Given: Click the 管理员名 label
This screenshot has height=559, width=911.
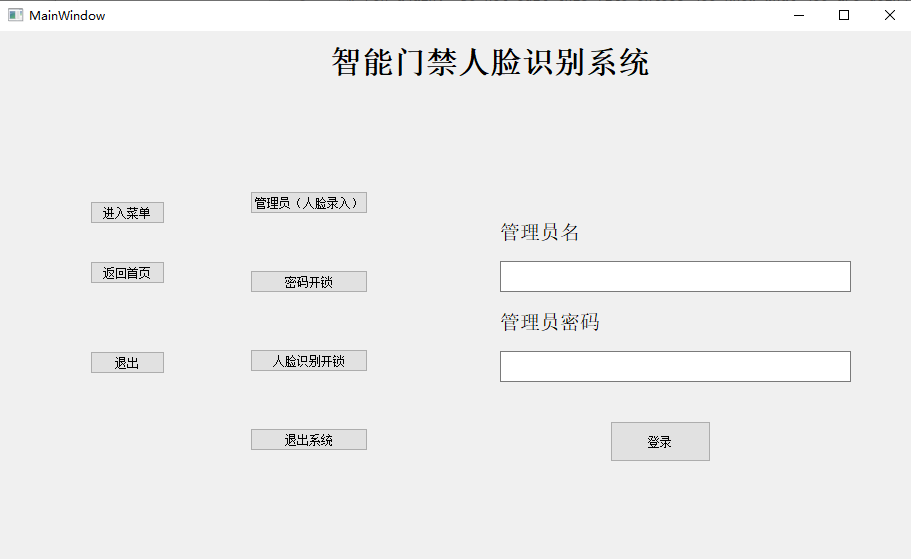Looking at the screenshot, I should (x=540, y=233).
